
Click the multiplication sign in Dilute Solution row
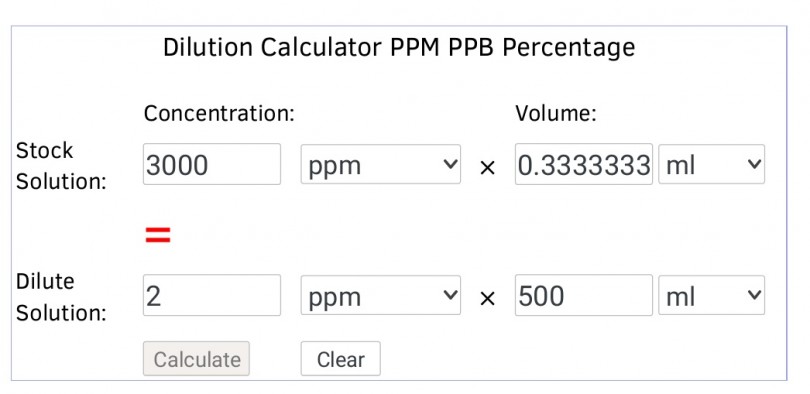487,298
